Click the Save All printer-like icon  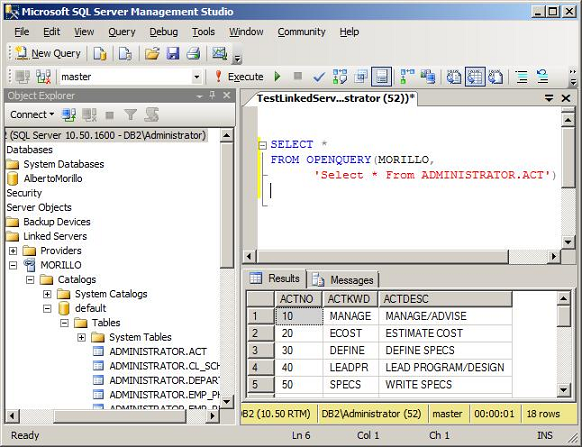pos(193,54)
